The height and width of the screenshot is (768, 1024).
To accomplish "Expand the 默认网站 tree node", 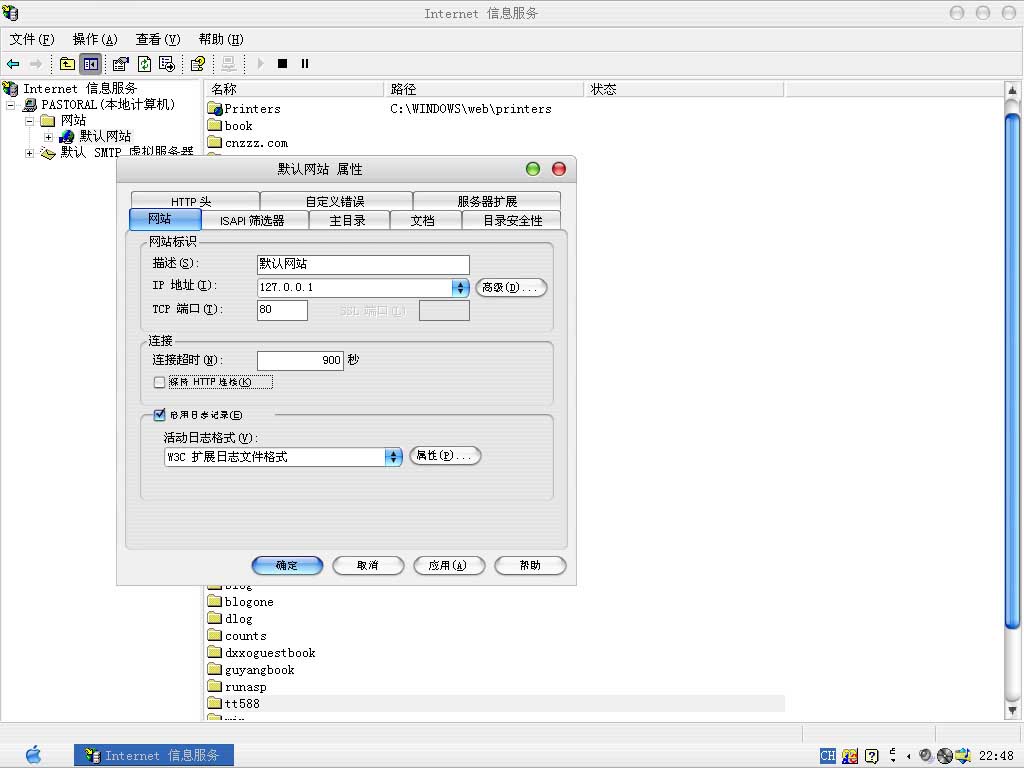I will 48,137.
